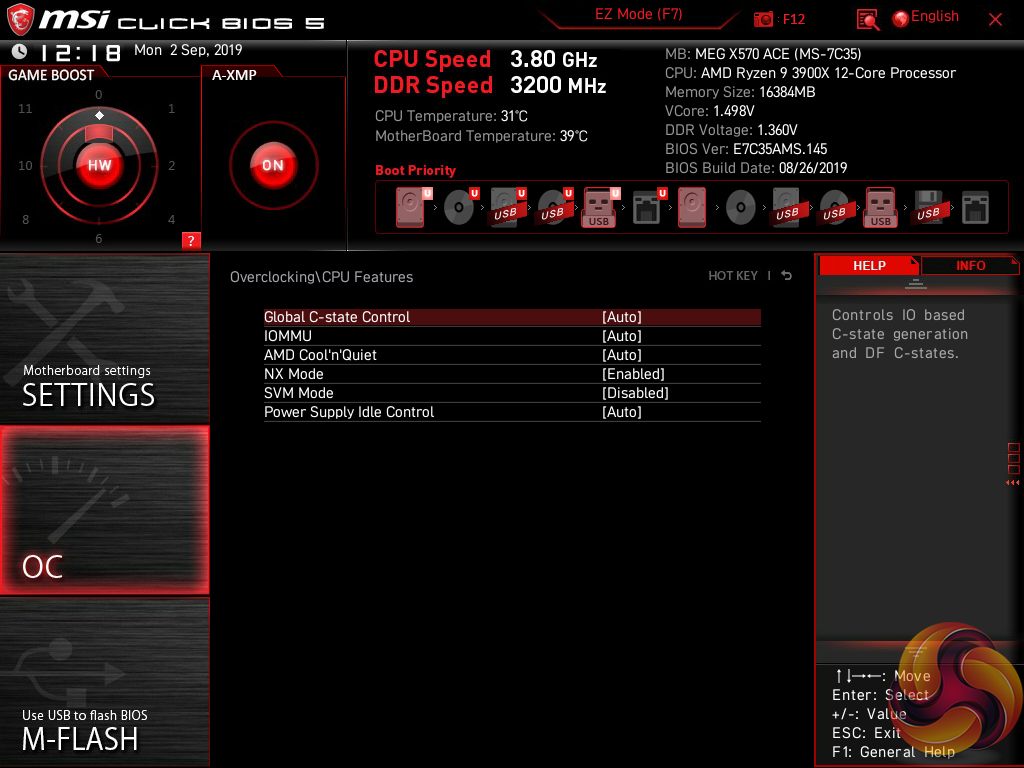The image size is (1024, 768).
Task: Open the English language globe selector
Action: coord(926,18)
